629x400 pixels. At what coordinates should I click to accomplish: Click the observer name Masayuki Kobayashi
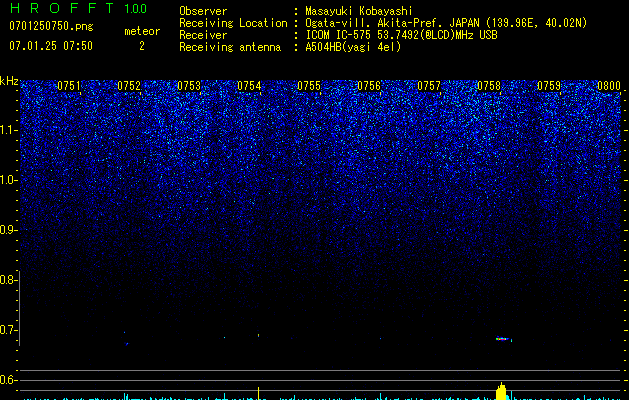(x=359, y=11)
